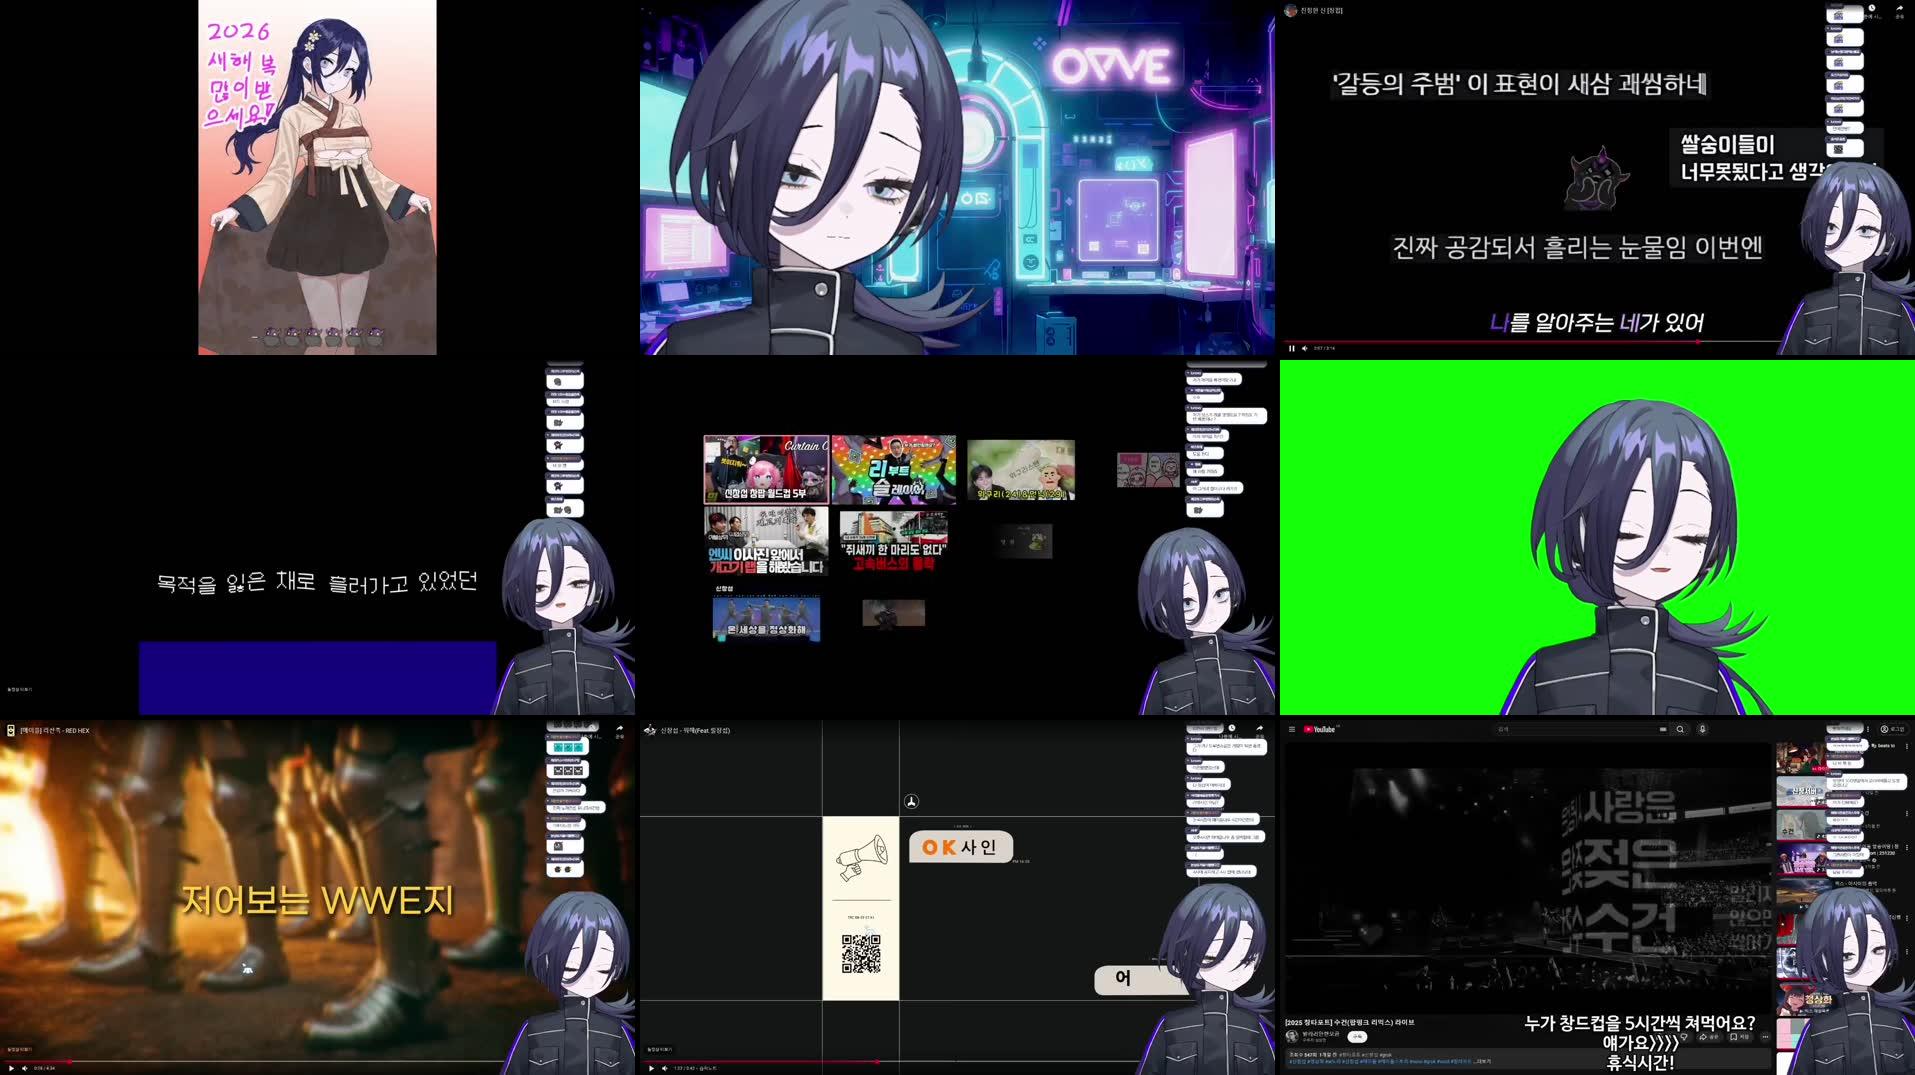
Task: Click the channel avatar icon beside the video title
Action: coord(1291,1034)
